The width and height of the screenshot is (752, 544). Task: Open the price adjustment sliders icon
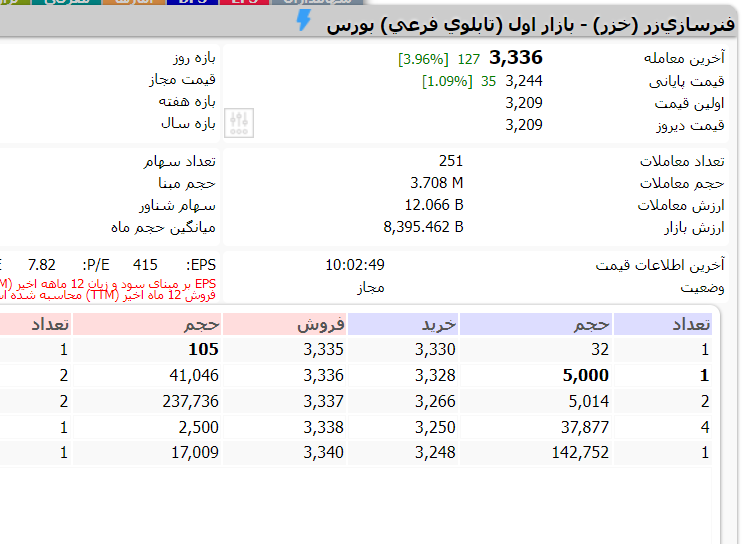click(239, 123)
